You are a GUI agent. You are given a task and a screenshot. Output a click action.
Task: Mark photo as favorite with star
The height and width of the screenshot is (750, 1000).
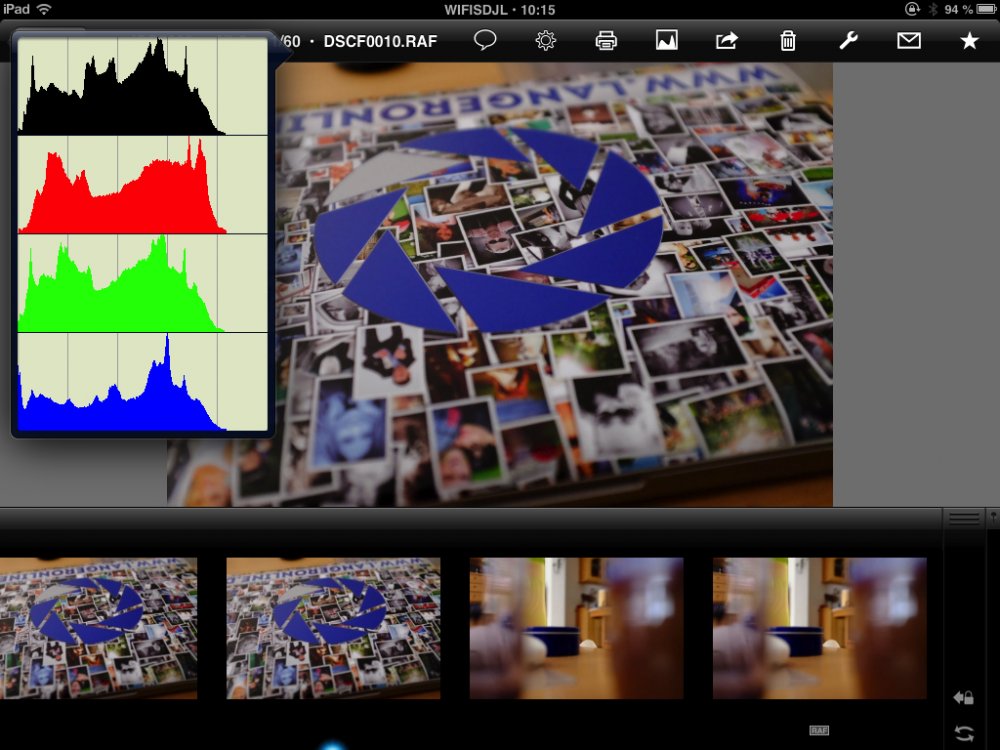pyautogui.click(x=969, y=41)
